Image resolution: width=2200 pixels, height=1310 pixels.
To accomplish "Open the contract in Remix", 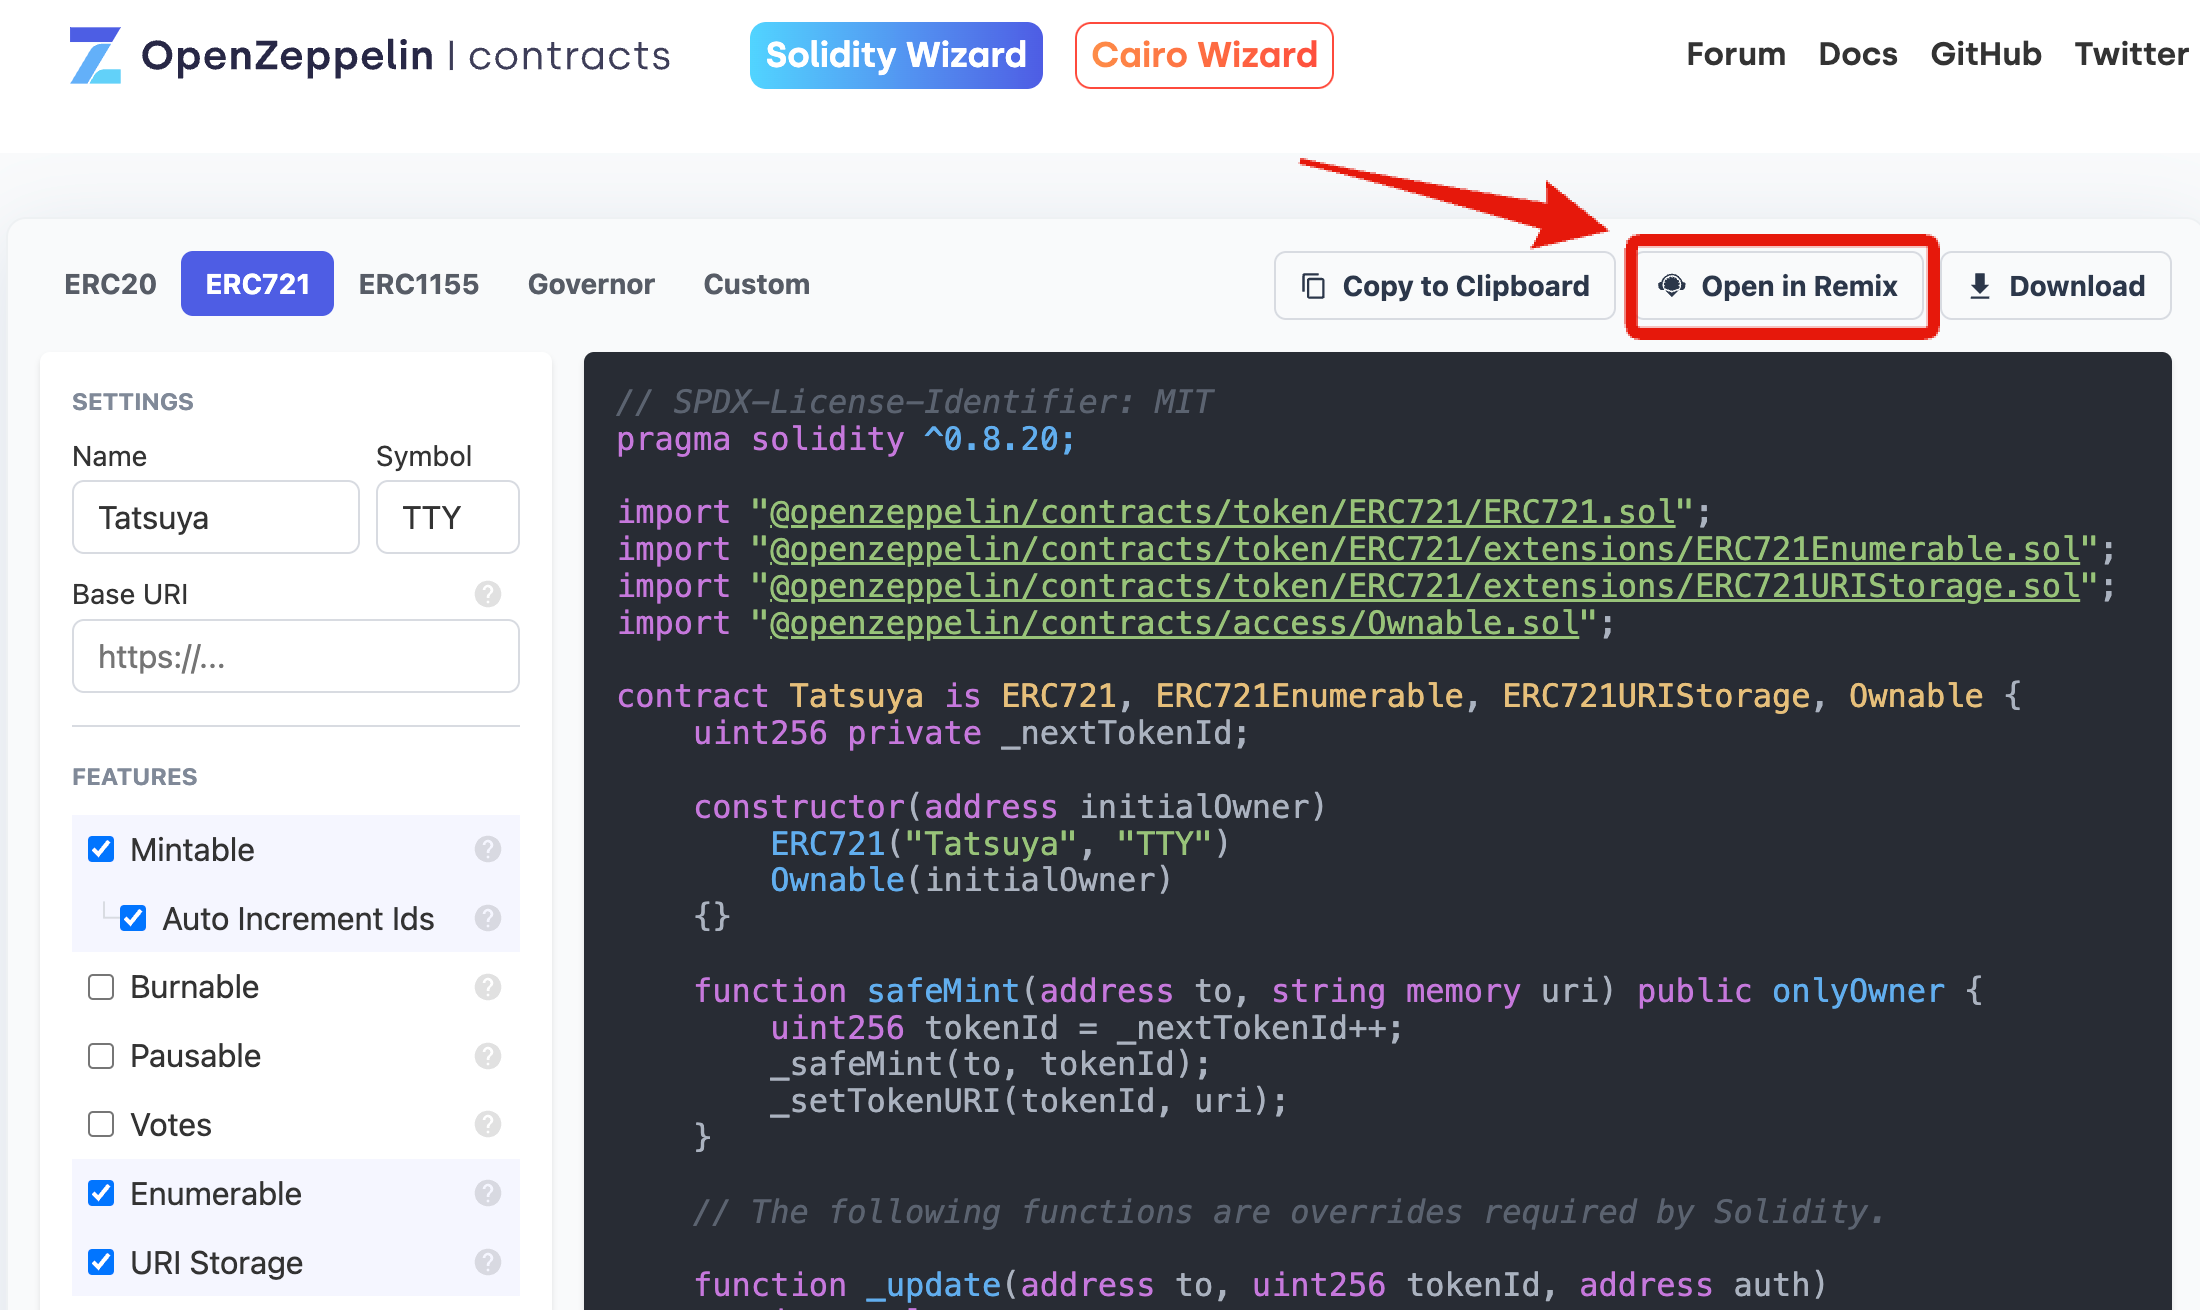I will 1780,286.
